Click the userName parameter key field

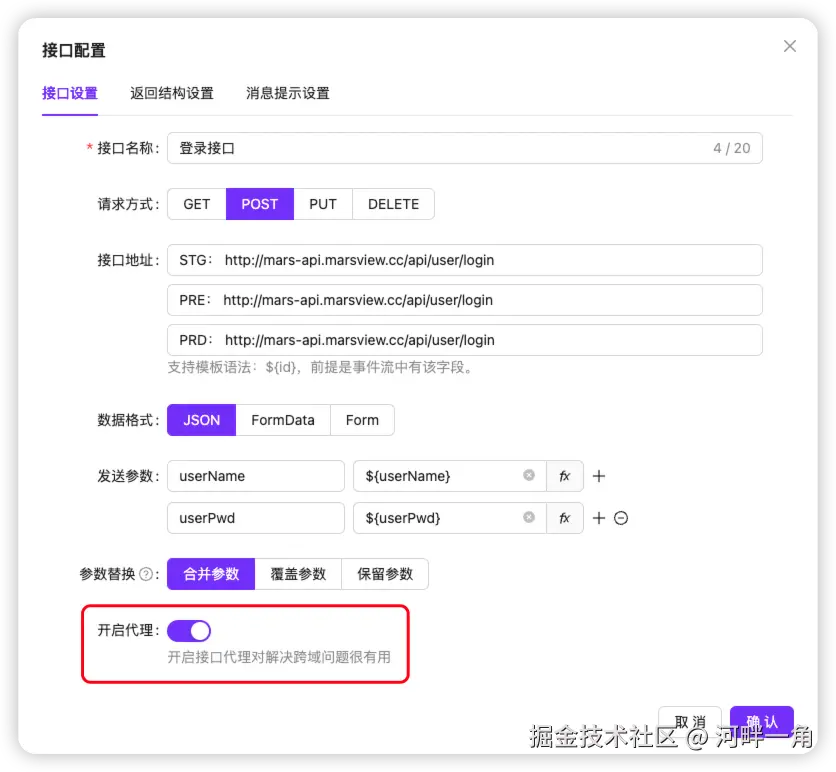(256, 476)
